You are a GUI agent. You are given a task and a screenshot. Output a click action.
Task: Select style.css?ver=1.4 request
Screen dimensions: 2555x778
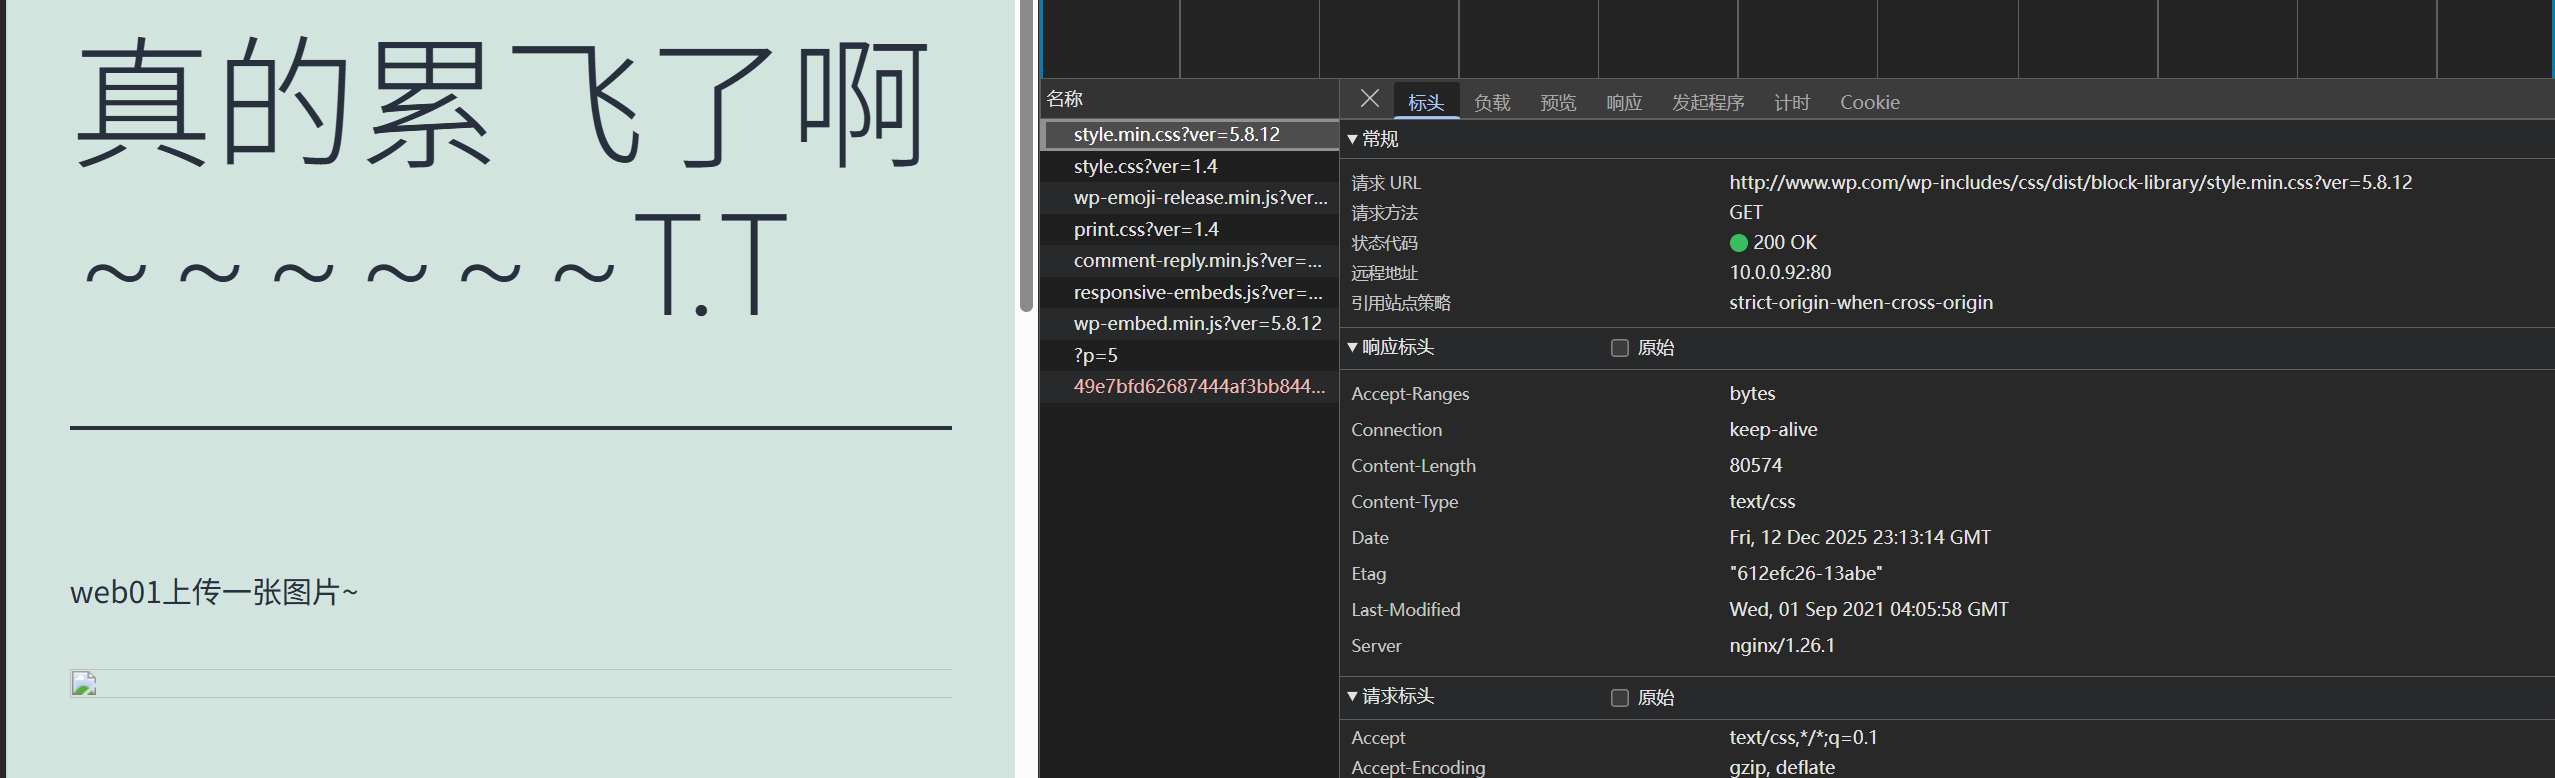[x=1189, y=166]
